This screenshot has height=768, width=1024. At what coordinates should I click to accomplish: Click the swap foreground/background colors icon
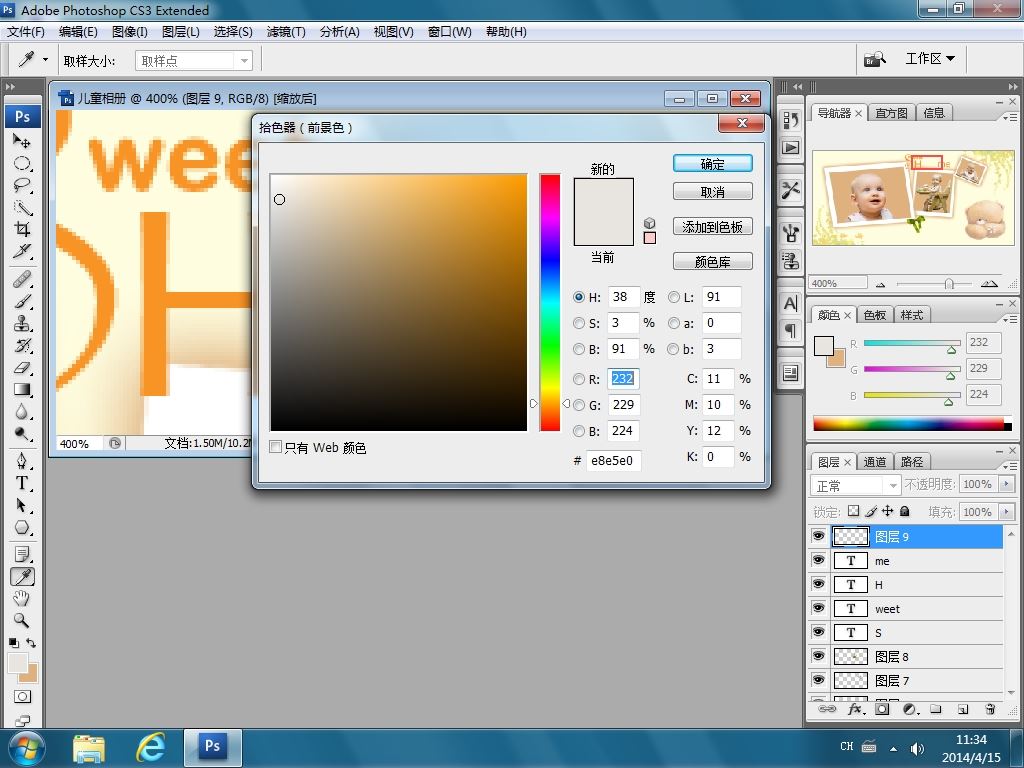pos(31,643)
